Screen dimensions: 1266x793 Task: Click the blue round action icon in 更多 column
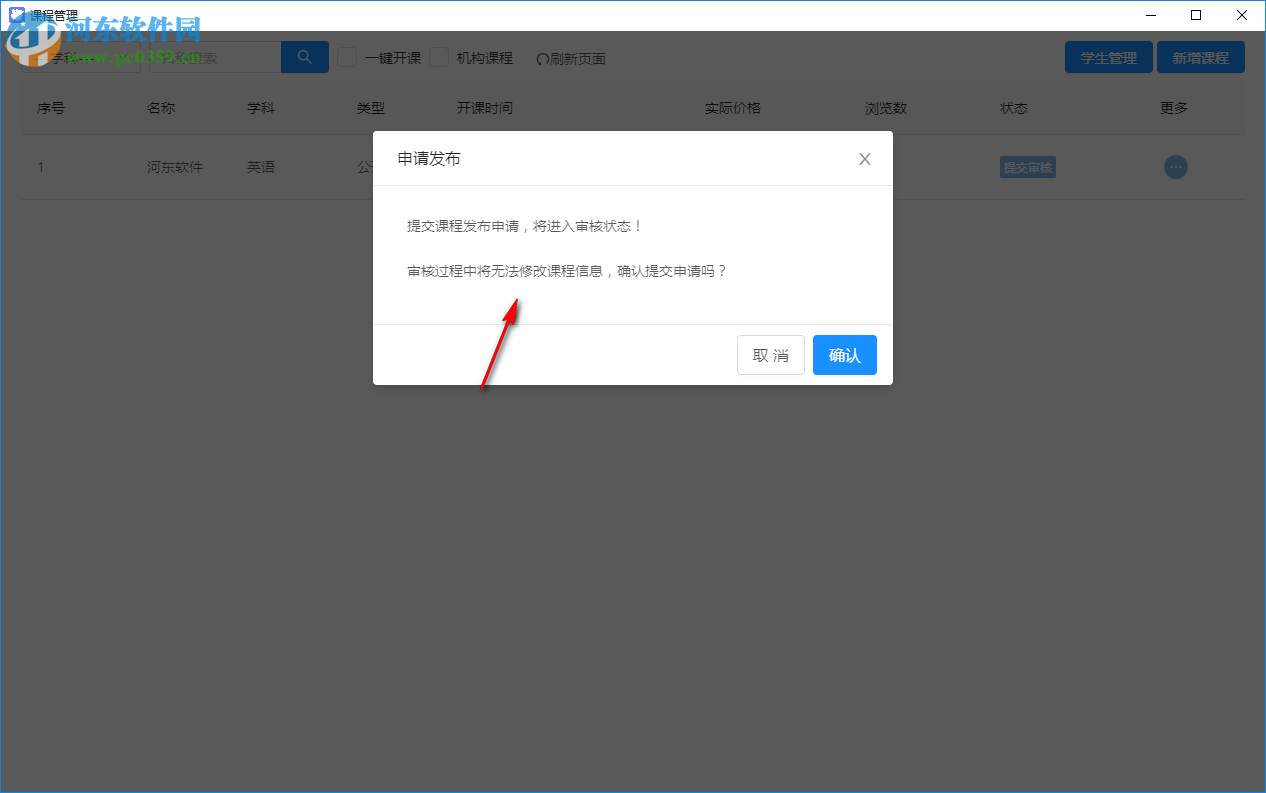pyautogui.click(x=1176, y=167)
